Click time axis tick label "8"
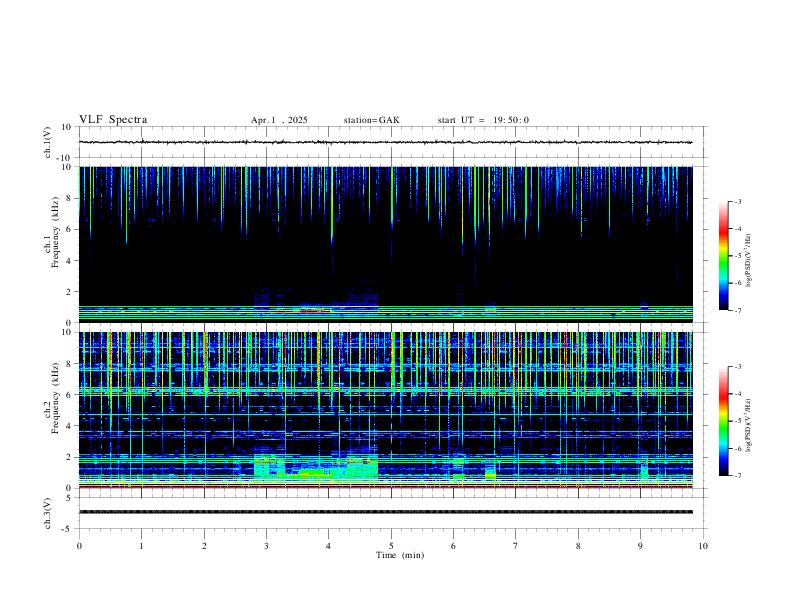 pyautogui.click(x=578, y=546)
